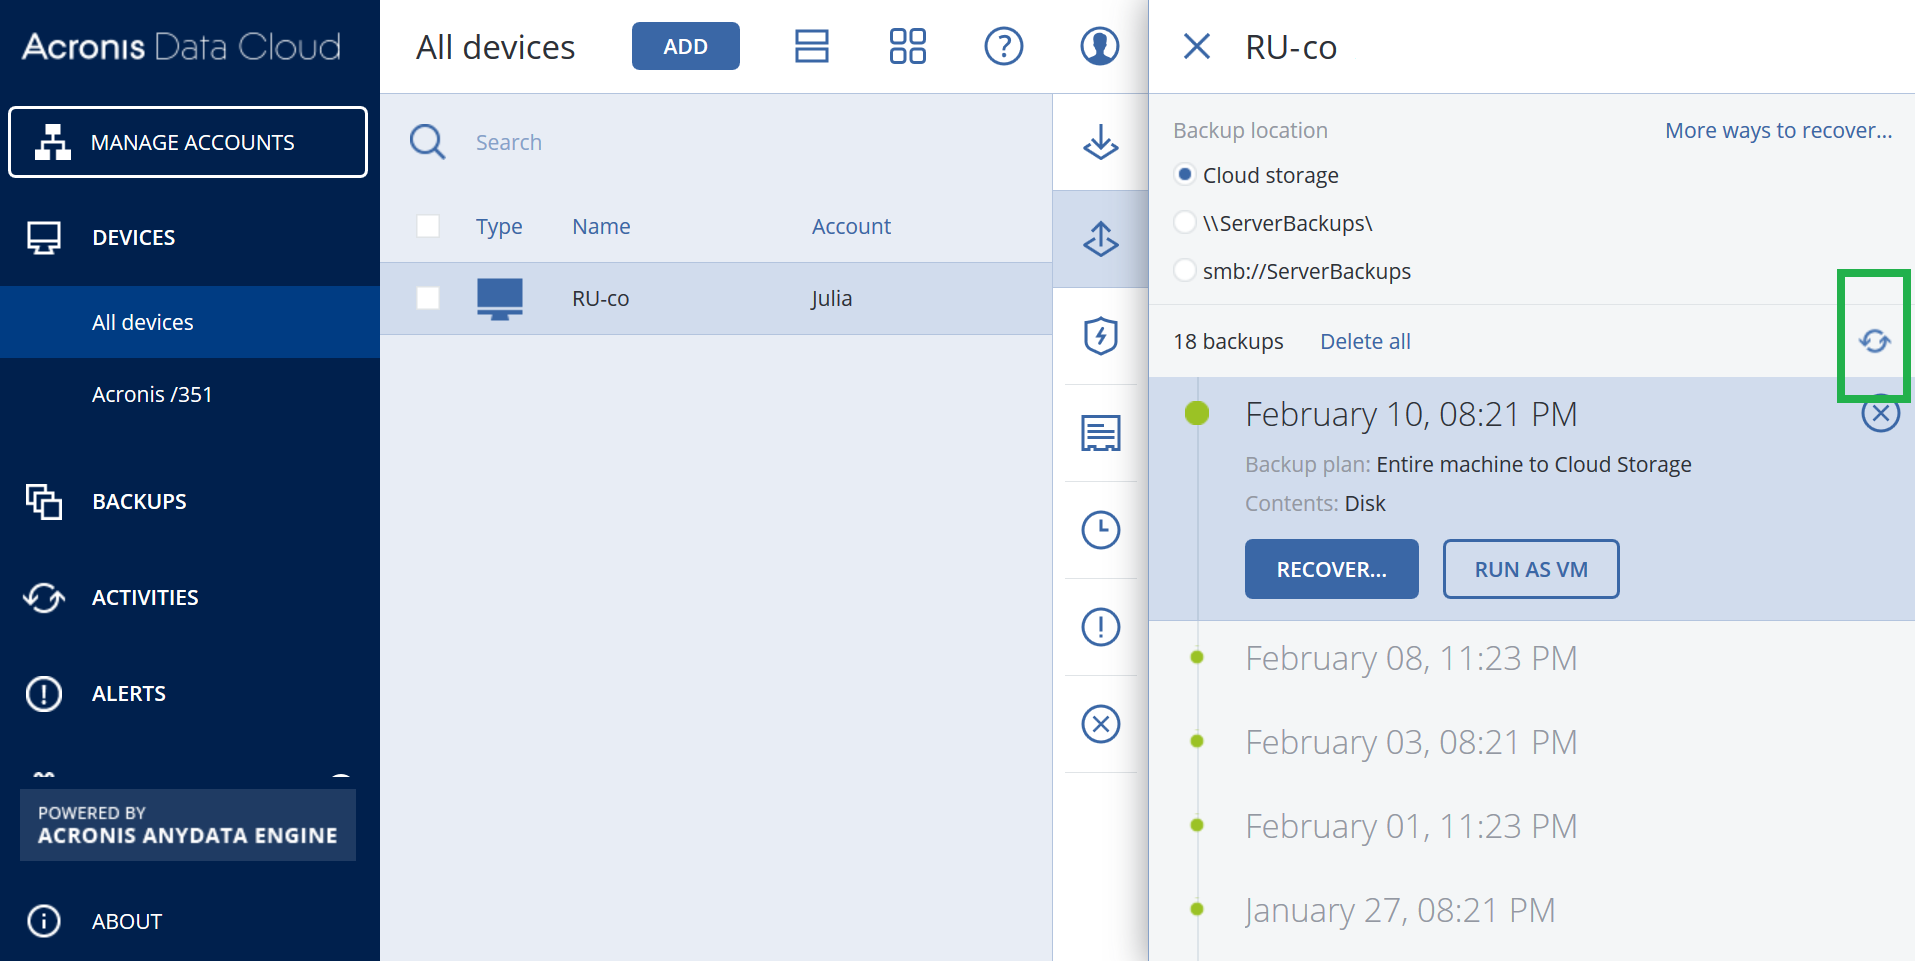Check the RU-co device checkbox
Image resolution: width=1915 pixels, height=961 pixels.
428,298
